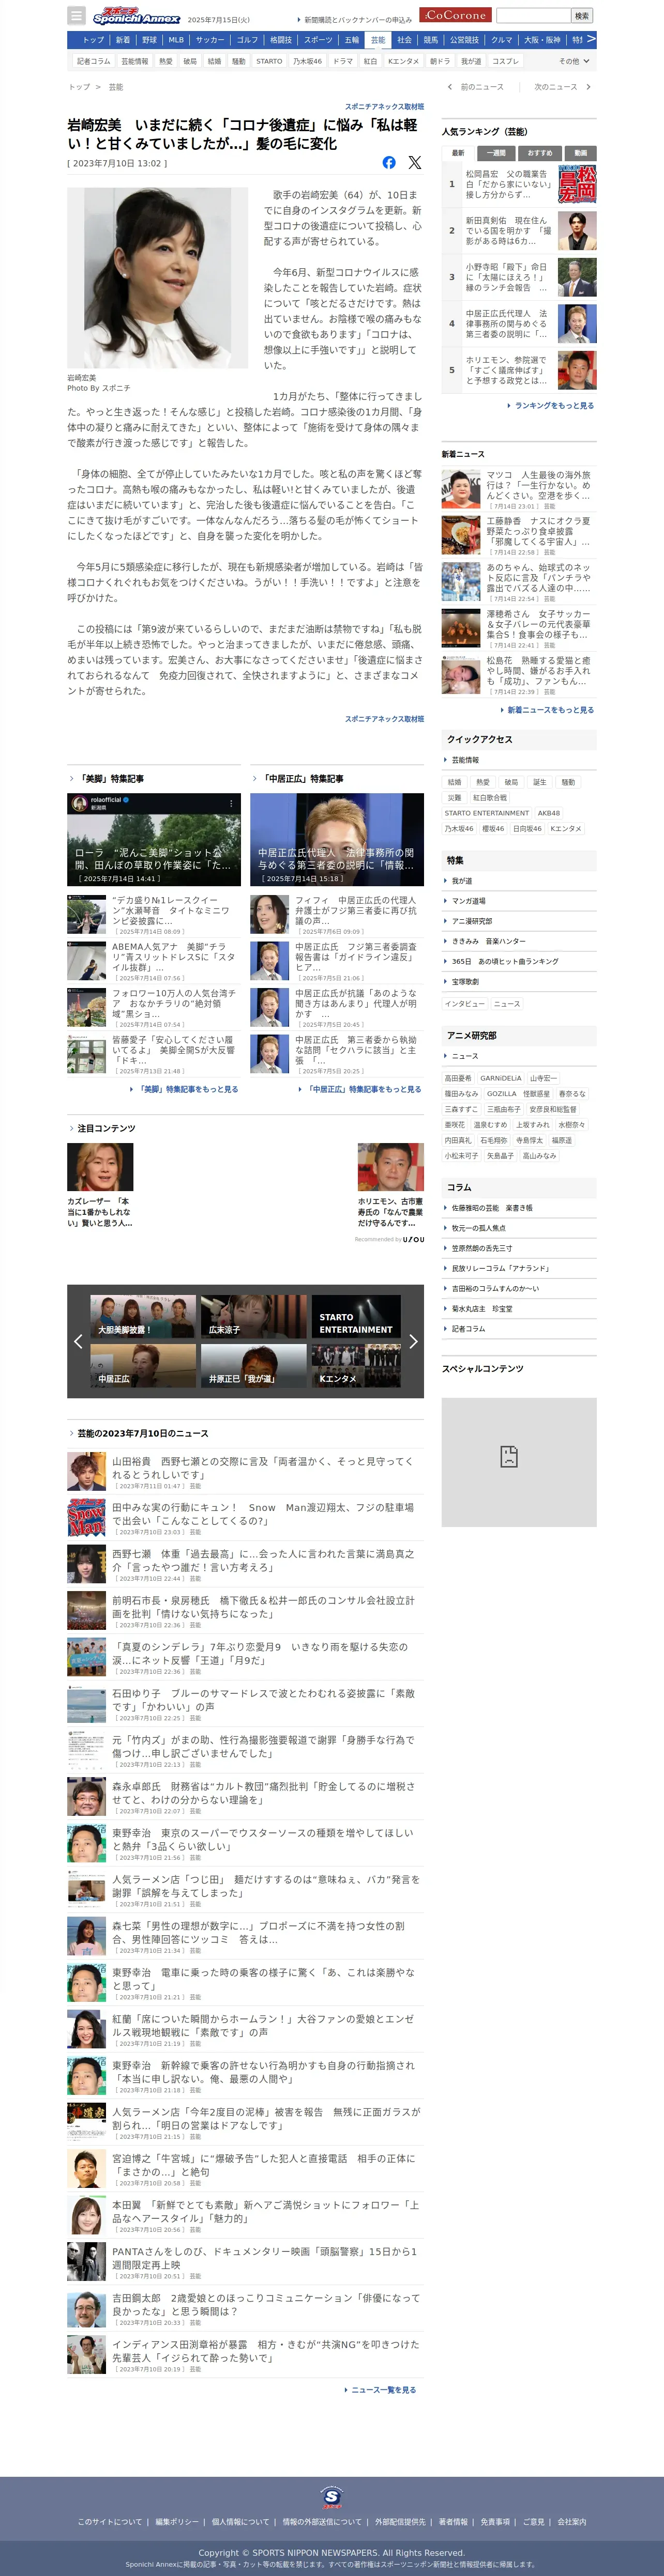Click the CoCorone banner logo

[455, 15]
